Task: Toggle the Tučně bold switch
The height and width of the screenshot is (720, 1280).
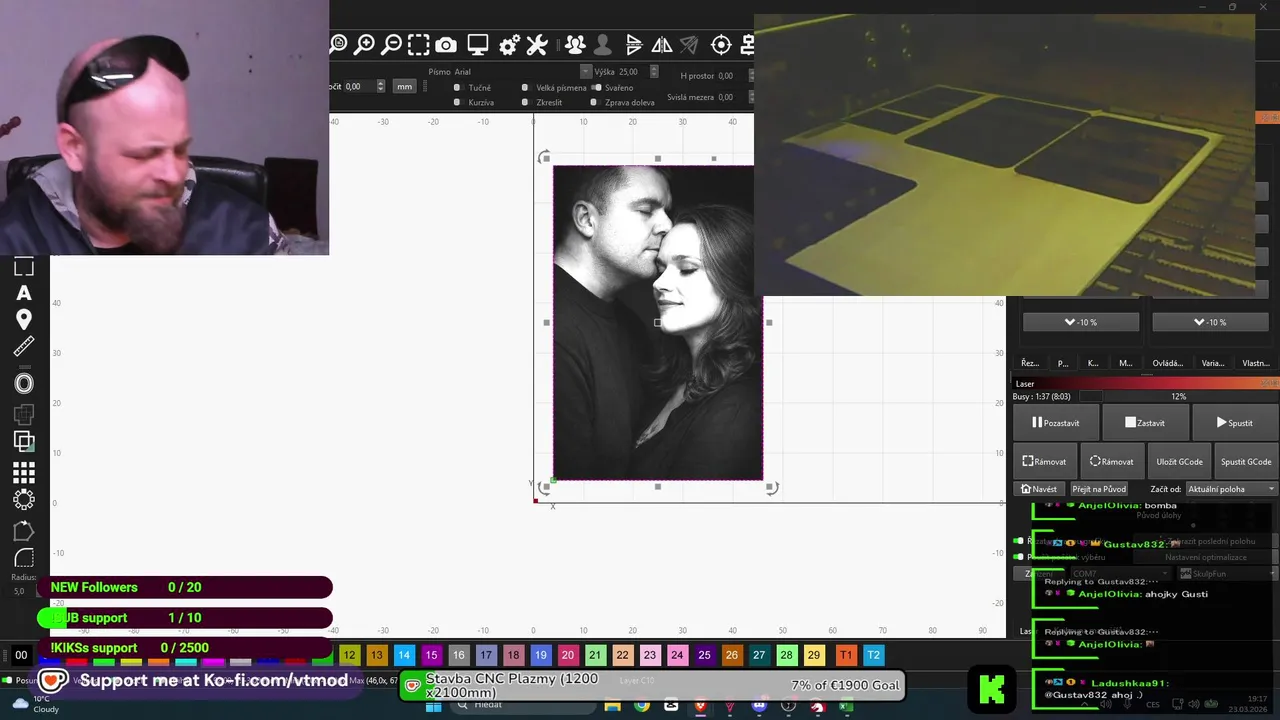Action: coord(458,88)
